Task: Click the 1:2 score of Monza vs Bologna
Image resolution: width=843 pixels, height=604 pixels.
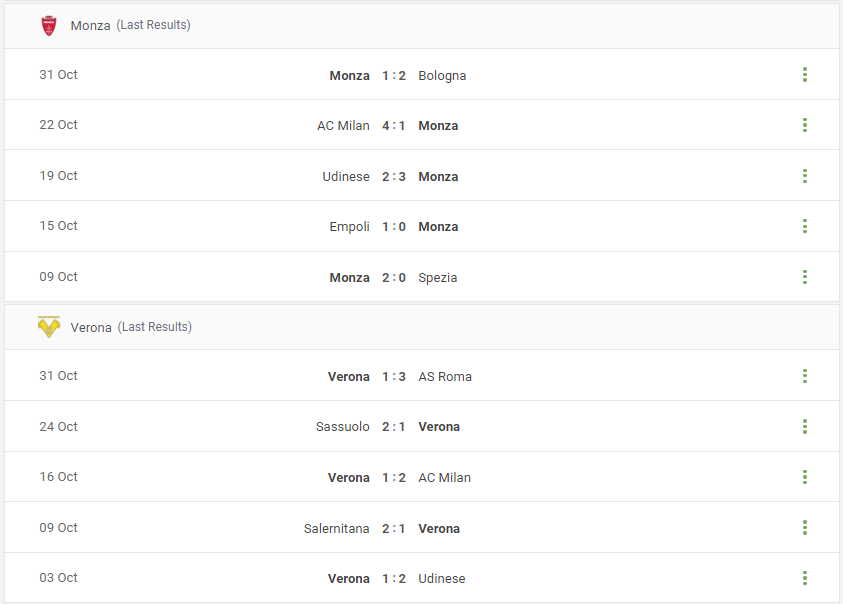Action: [394, 75]
